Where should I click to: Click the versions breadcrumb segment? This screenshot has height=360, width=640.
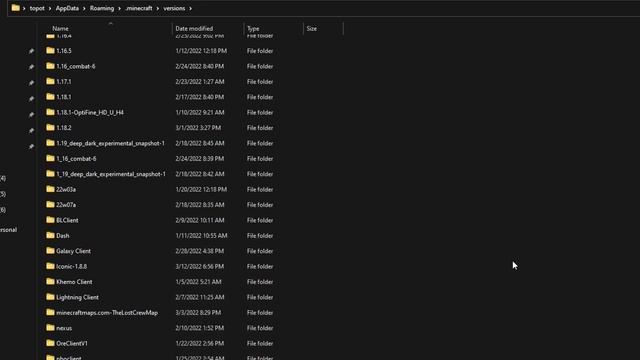click(174, 8)
